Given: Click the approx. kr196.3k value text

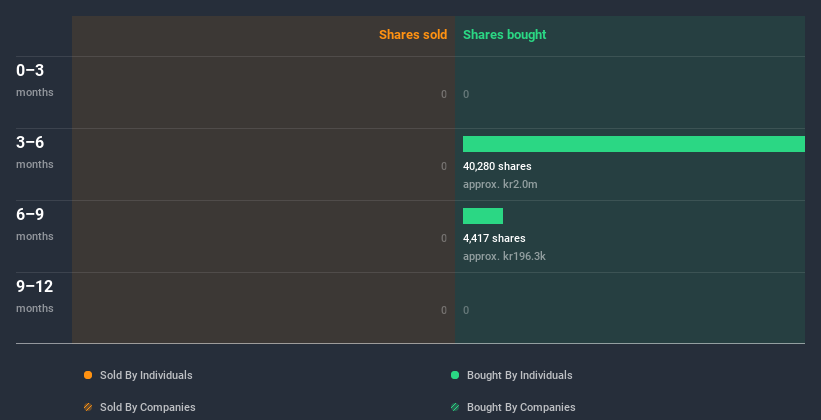Looking at the screenshot, I should (504, 256).
